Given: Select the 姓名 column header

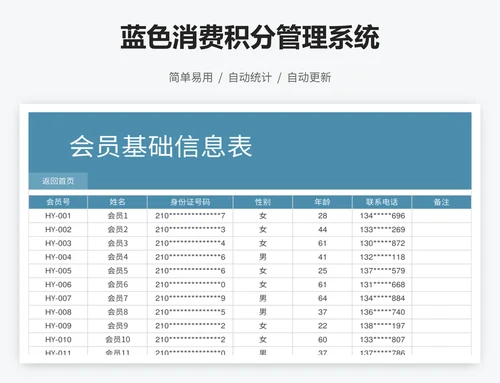Looking at the screenshot, I should coord(117,202).
